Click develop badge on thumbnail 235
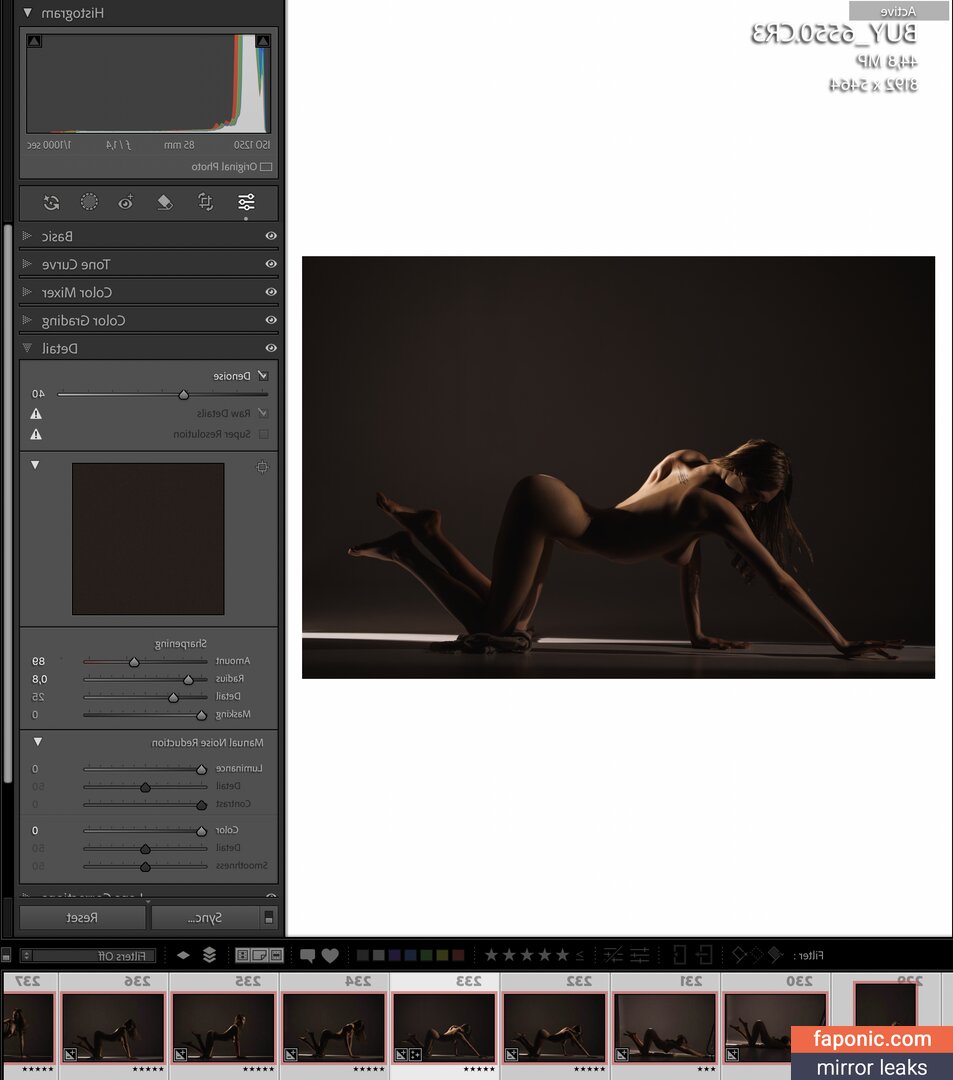This screenshot has width=953, height=1080. (180, 1055)
